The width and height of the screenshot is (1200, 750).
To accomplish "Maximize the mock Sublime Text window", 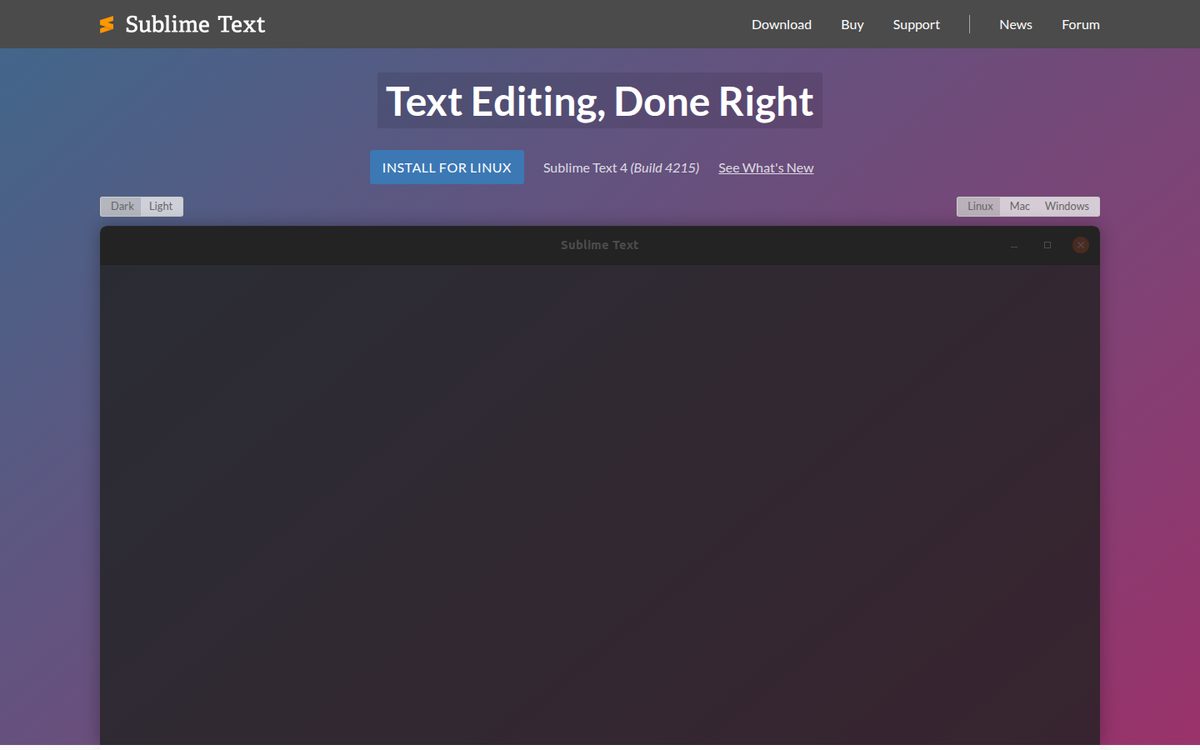I will tap(1047, 245).
